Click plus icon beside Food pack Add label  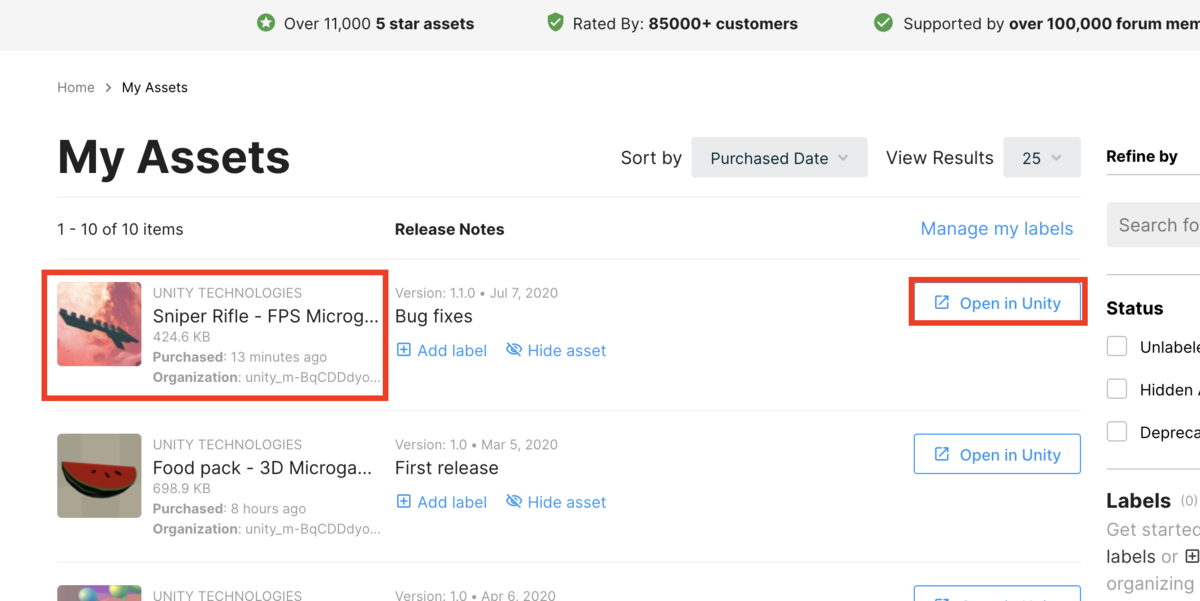click(404, 502)
